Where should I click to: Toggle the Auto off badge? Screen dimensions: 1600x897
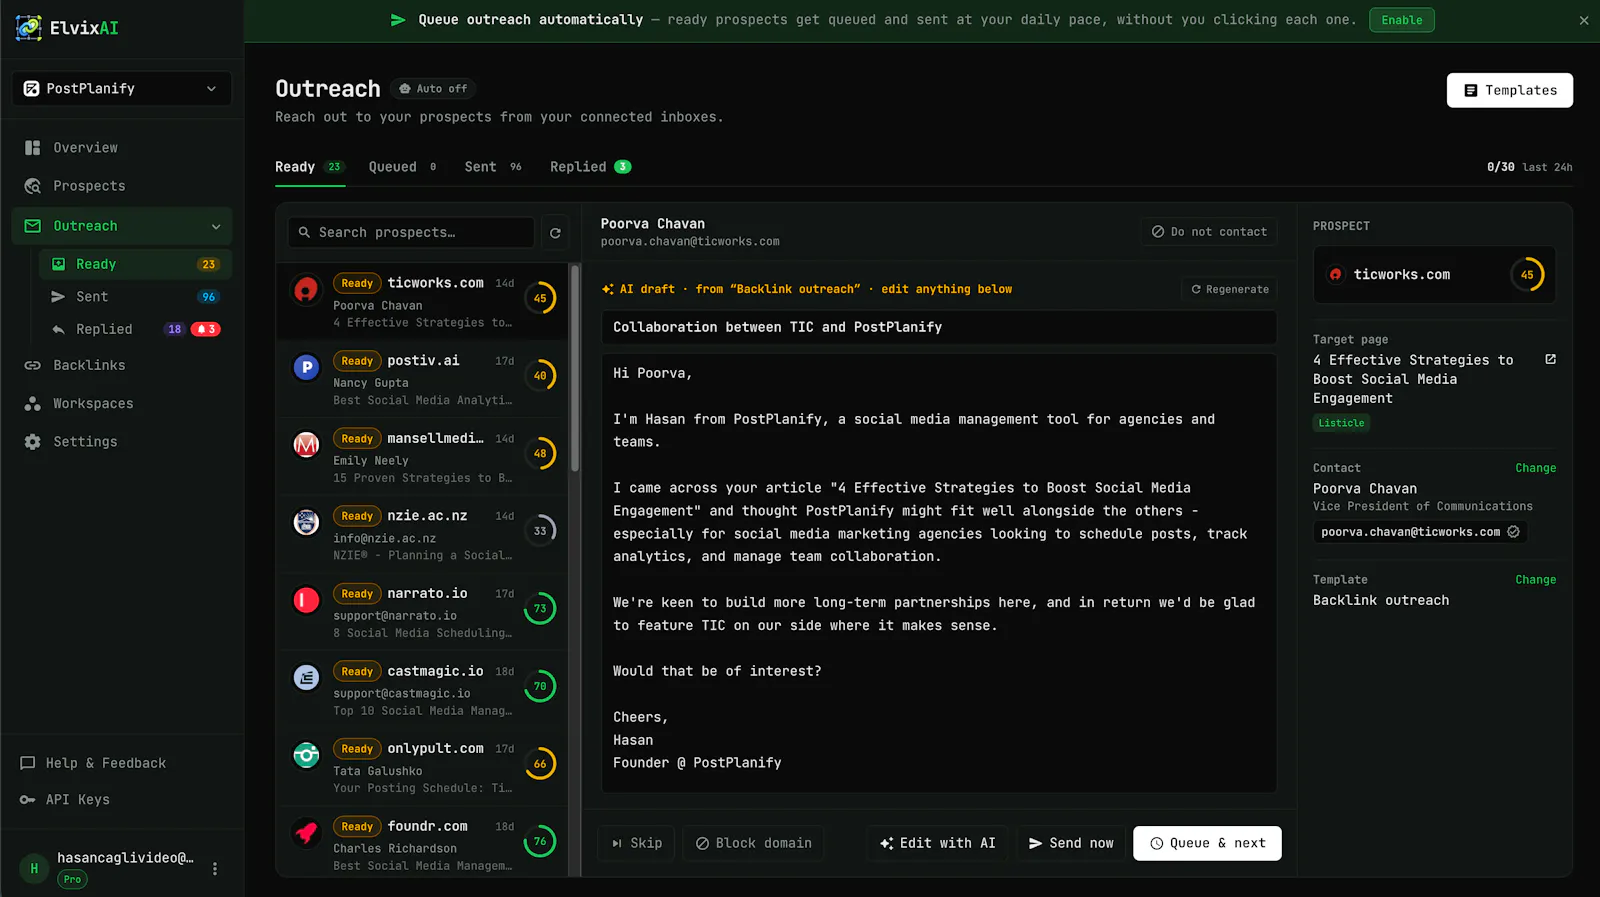(x=433, y=89)
